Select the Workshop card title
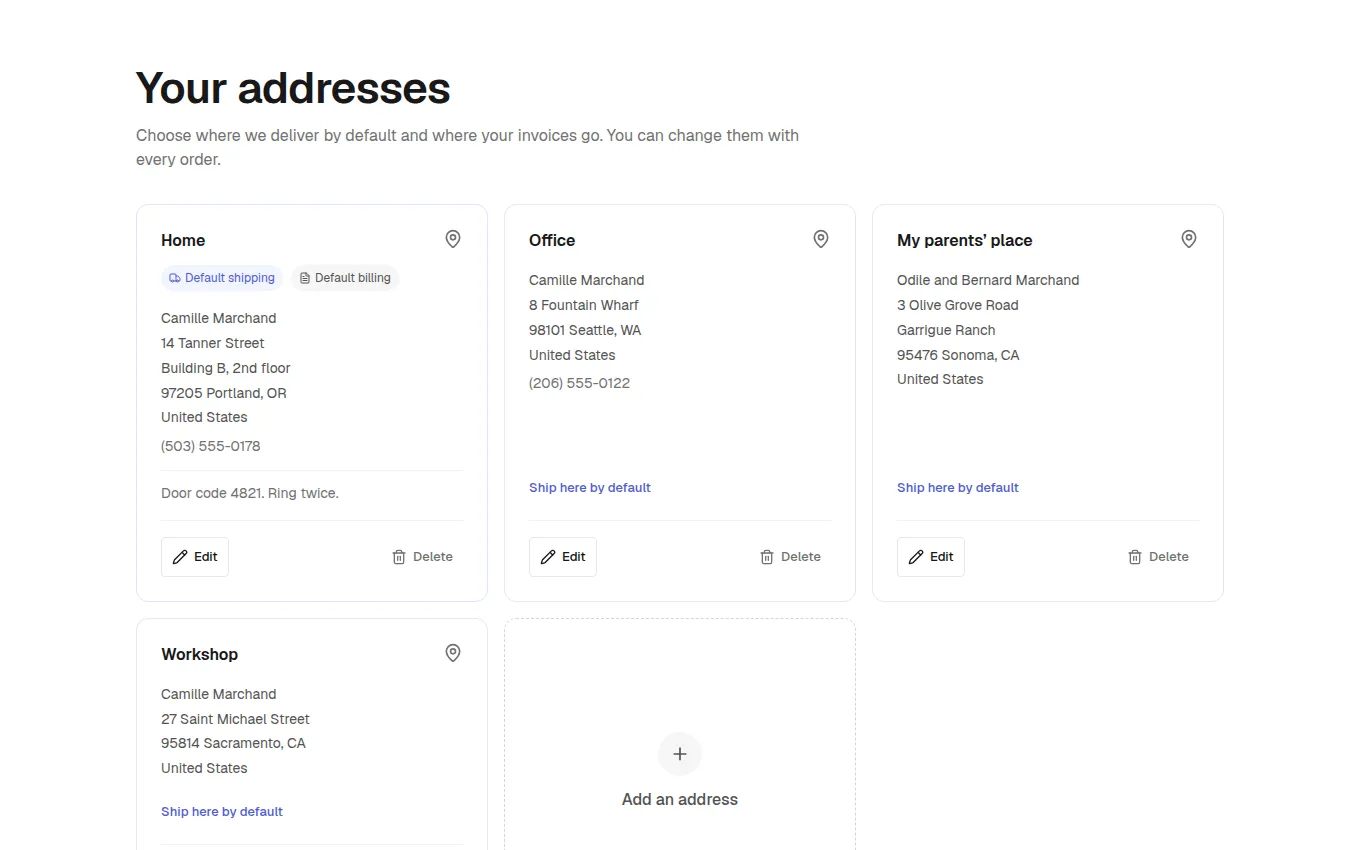This screenshot has width=1360, height=850. 200,655
